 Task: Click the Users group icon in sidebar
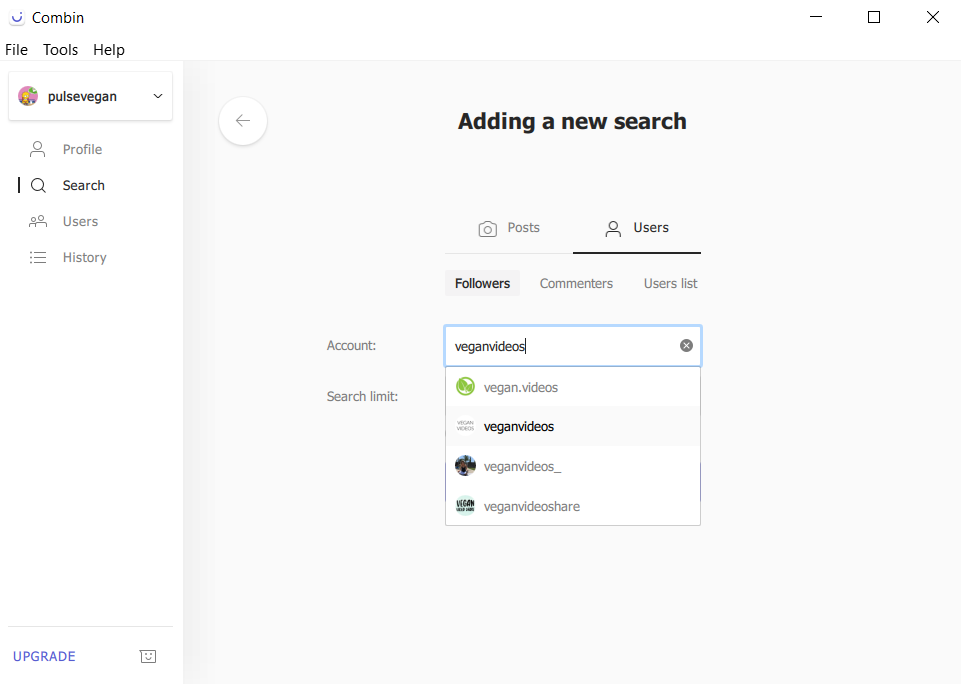click(x=38, y=221)
